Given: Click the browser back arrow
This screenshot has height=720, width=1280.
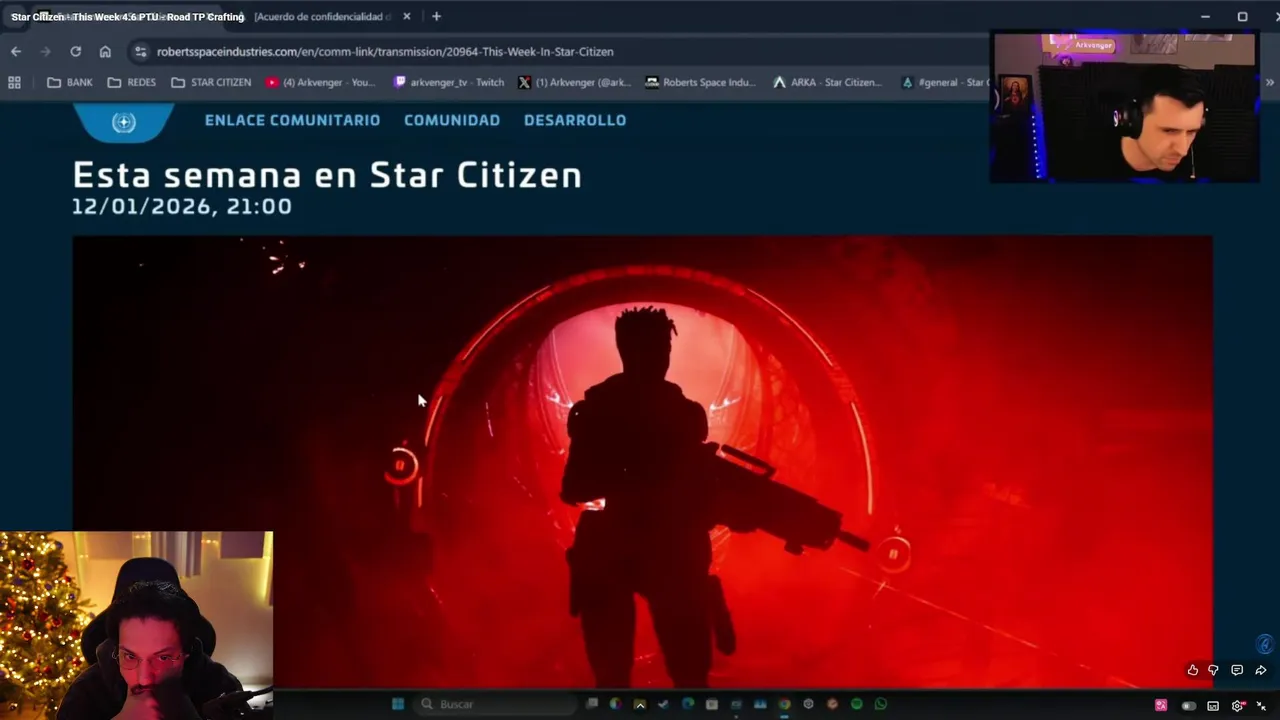Looking at the screenshot, I should click(x=16, y=51).
